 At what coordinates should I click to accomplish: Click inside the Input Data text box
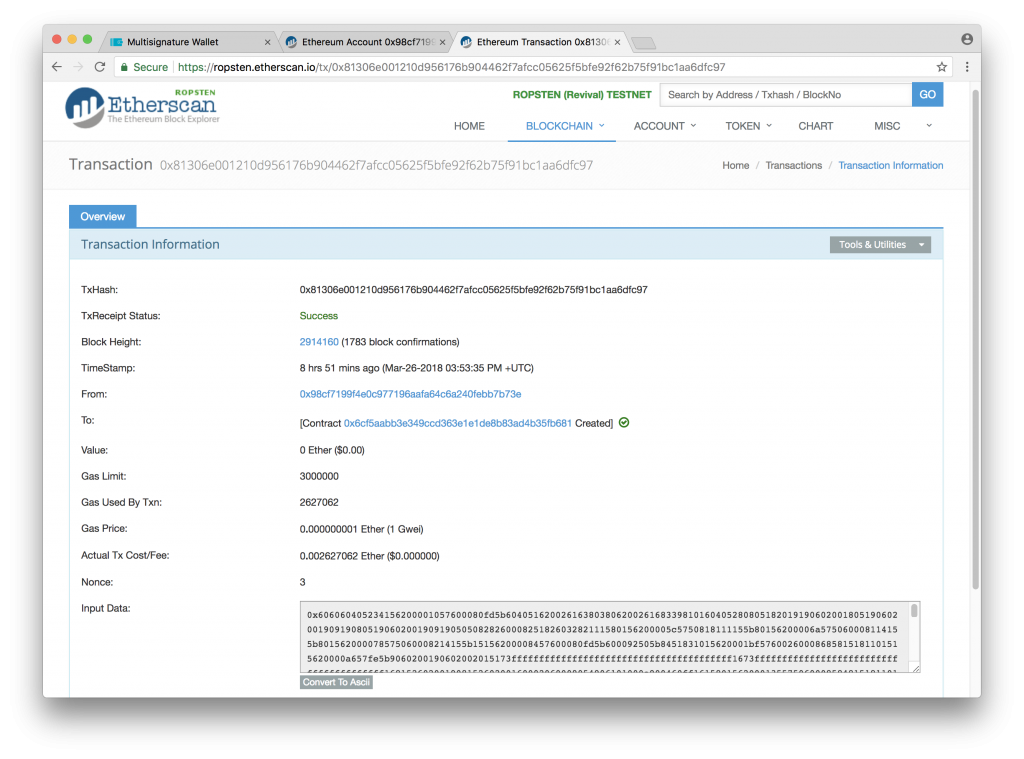[604, 637]
